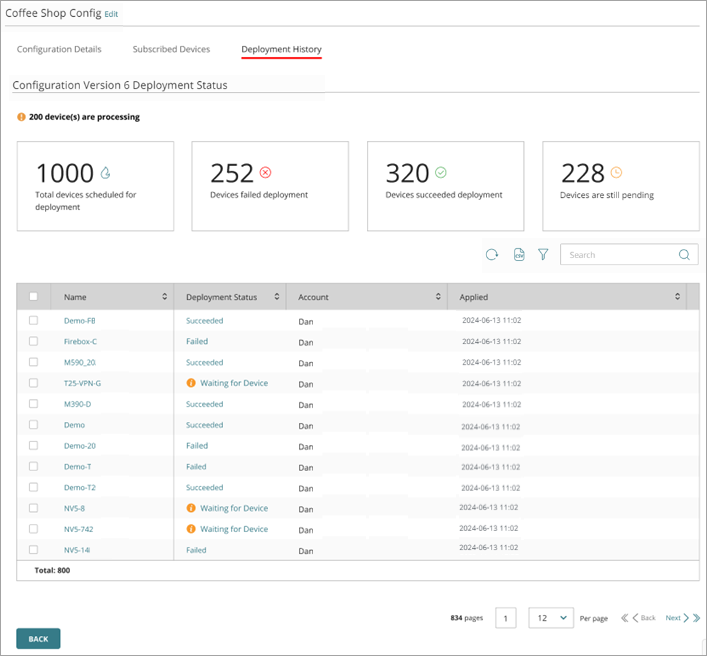The height and width of the screenshot is (656, 707).
Task: Export the device list with the CSV icon
Action: tap(519, 255)
